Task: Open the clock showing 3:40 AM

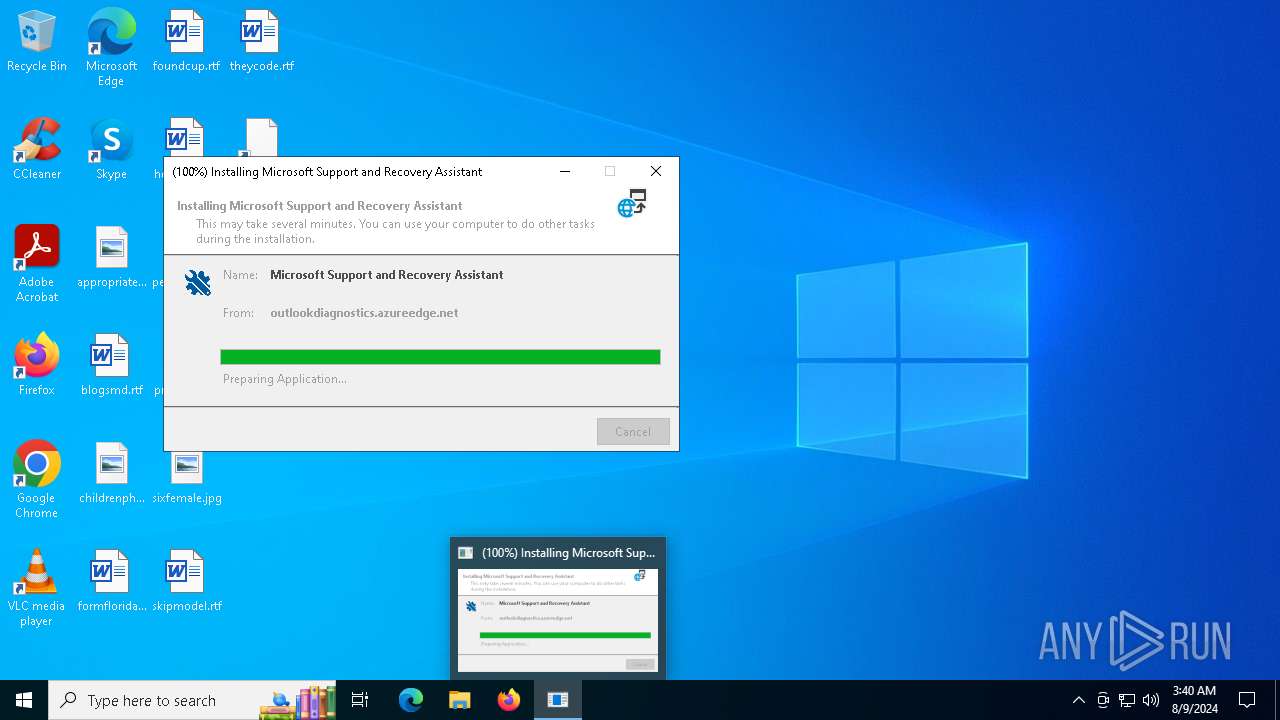Action: [x=1194, y=700]
